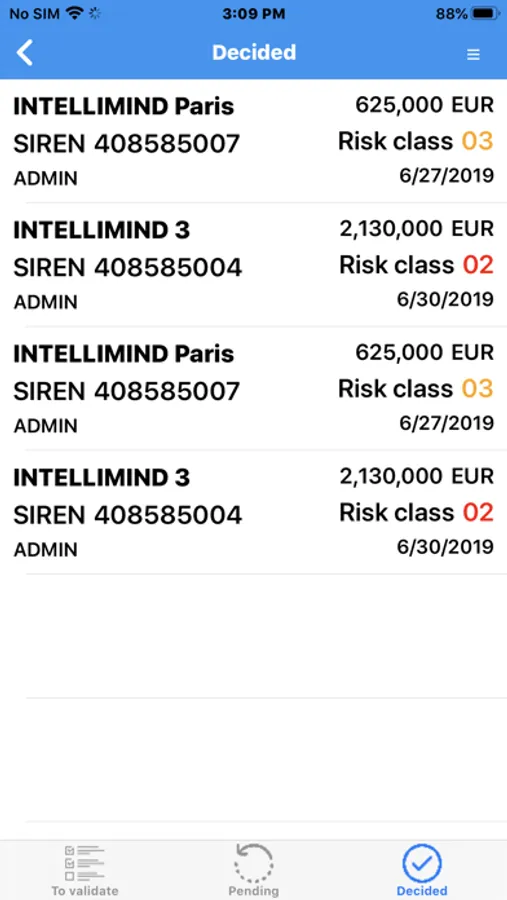The image size is (507, 900).
Task: Select the Decided tab label
Action: (x=422, y=891)
